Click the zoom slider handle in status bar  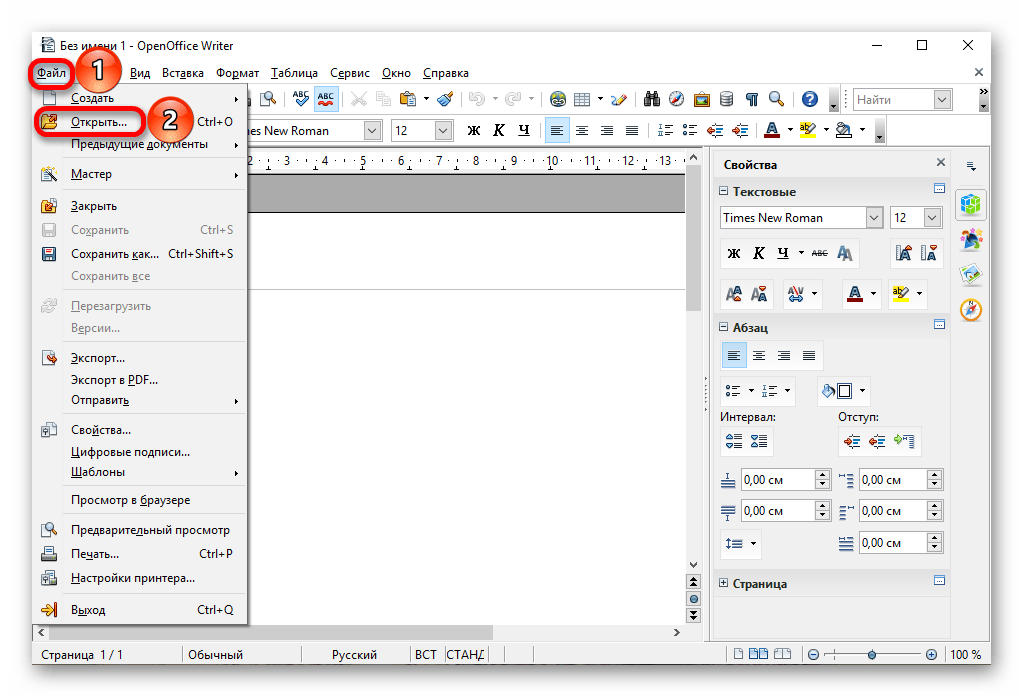coord(872,655)
